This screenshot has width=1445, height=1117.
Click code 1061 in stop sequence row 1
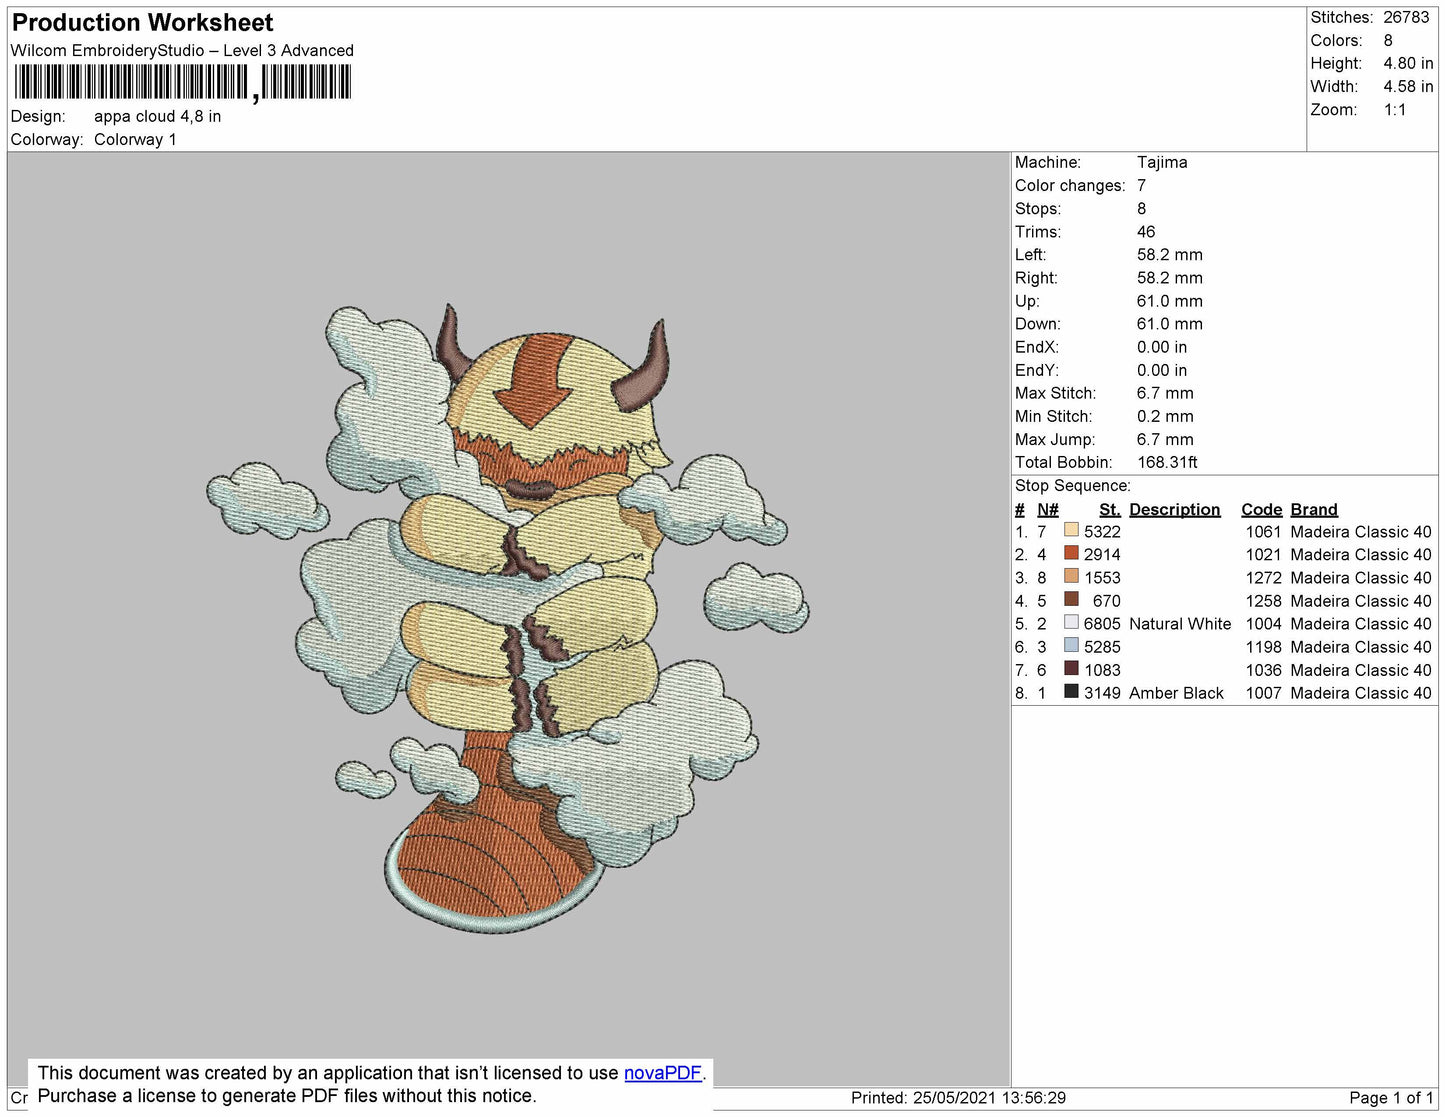tap(1263, 531)
